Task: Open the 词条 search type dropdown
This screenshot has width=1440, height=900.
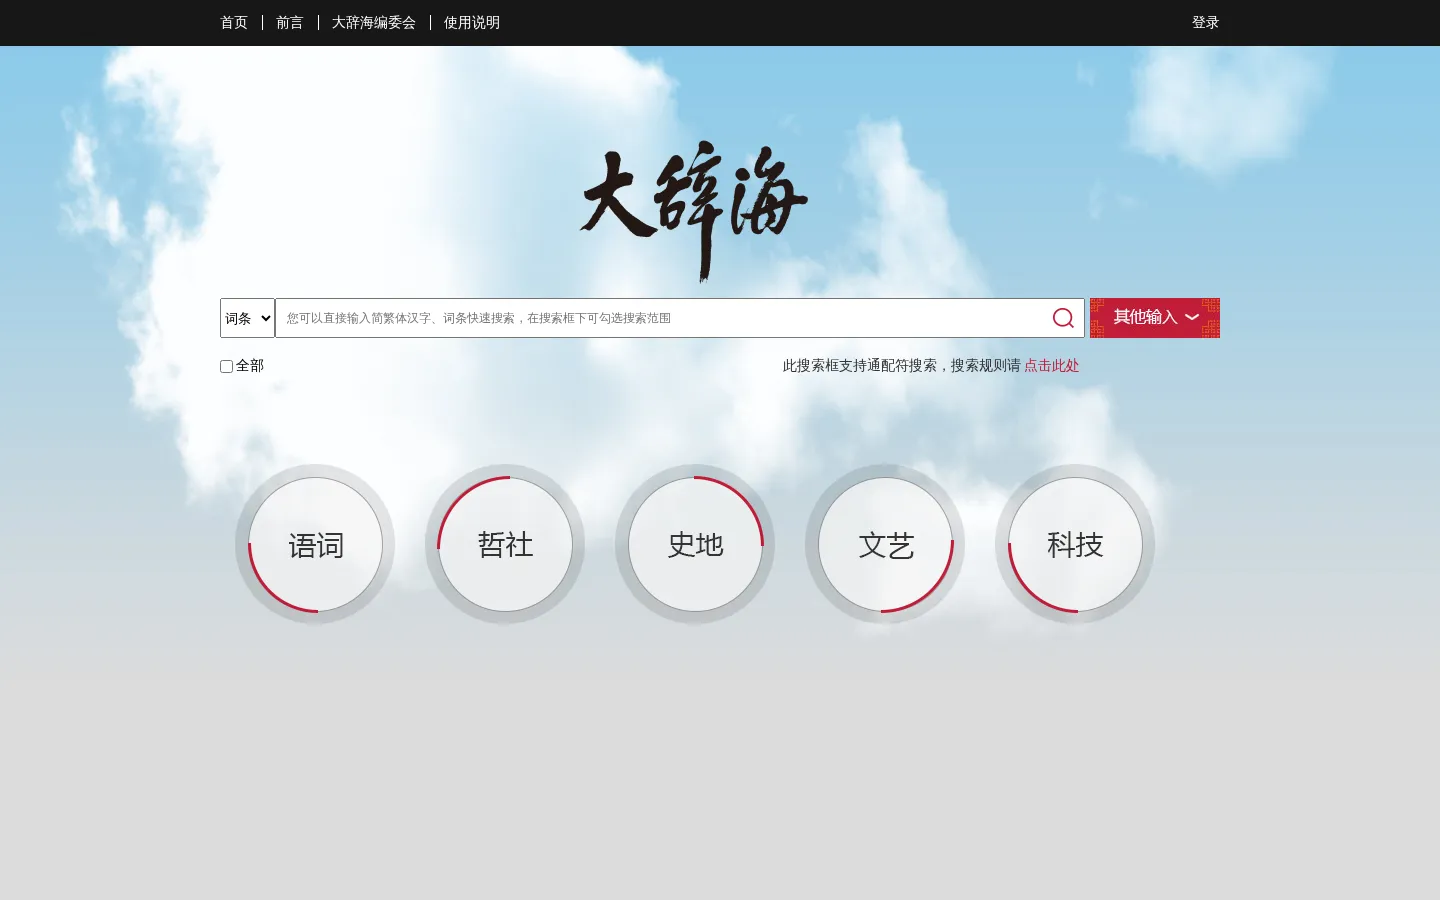Action: (247, 318)
